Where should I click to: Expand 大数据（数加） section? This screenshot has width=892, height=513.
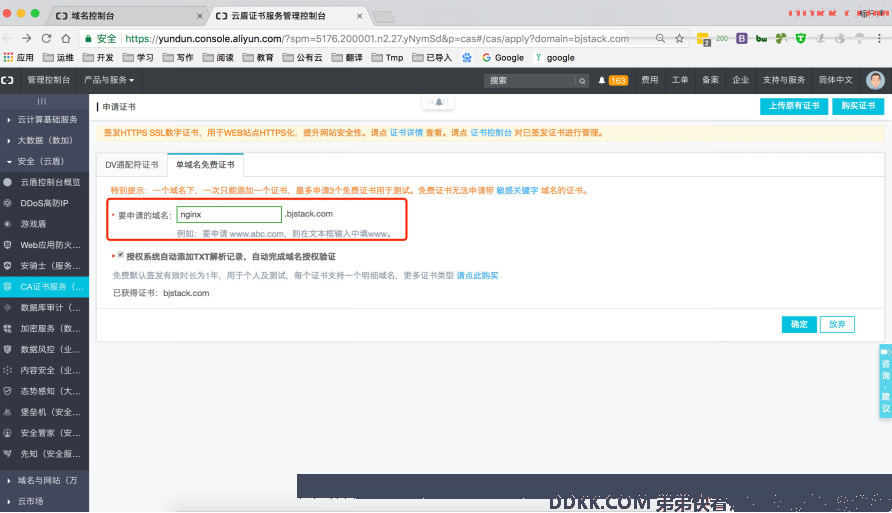43,140
